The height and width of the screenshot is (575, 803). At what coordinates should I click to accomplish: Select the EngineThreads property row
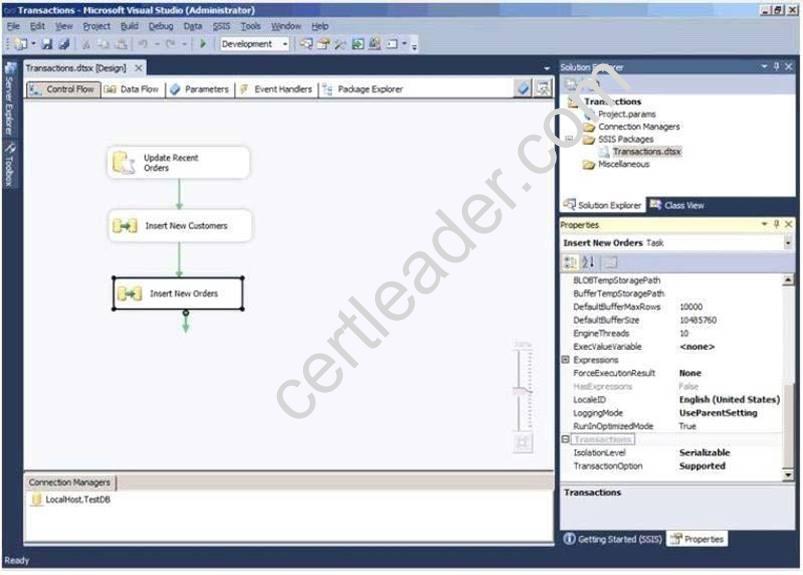[x=673, y=333]
